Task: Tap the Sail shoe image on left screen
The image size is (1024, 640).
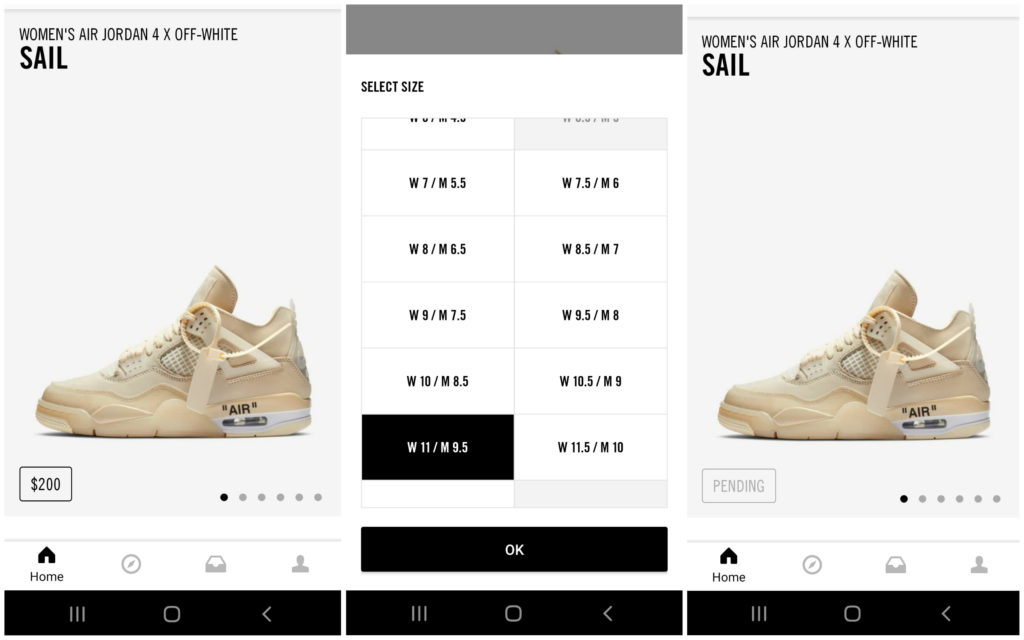Action: 174,353
